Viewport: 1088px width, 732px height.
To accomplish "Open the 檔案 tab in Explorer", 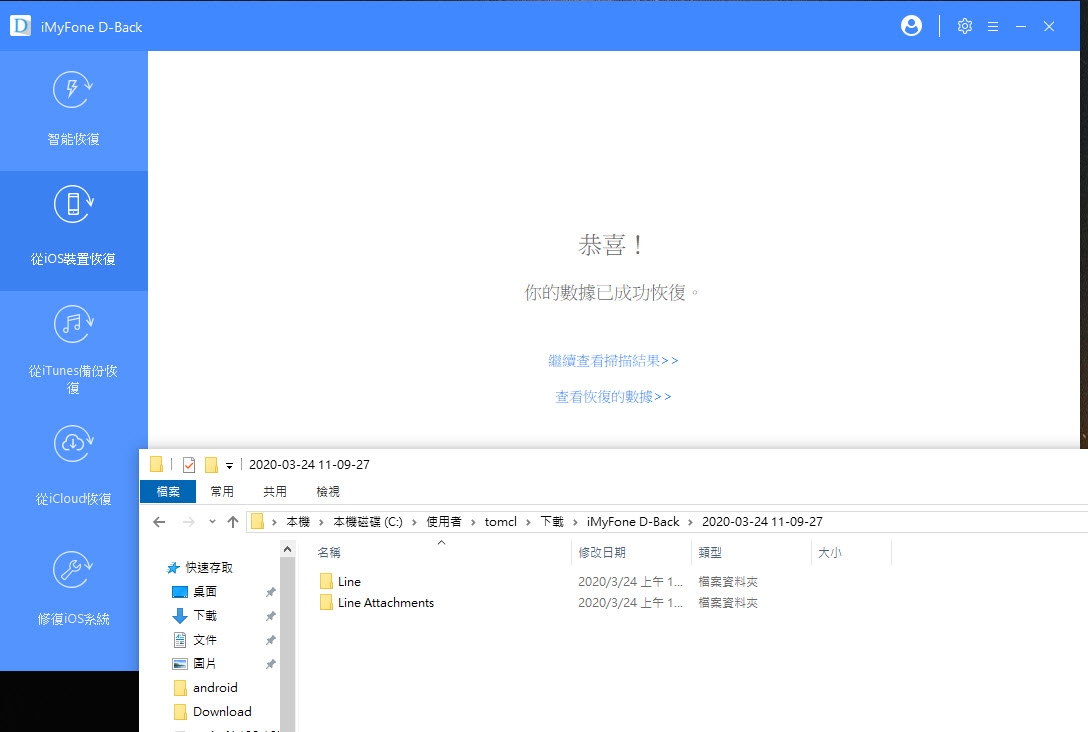I will (x=168, y=491).
